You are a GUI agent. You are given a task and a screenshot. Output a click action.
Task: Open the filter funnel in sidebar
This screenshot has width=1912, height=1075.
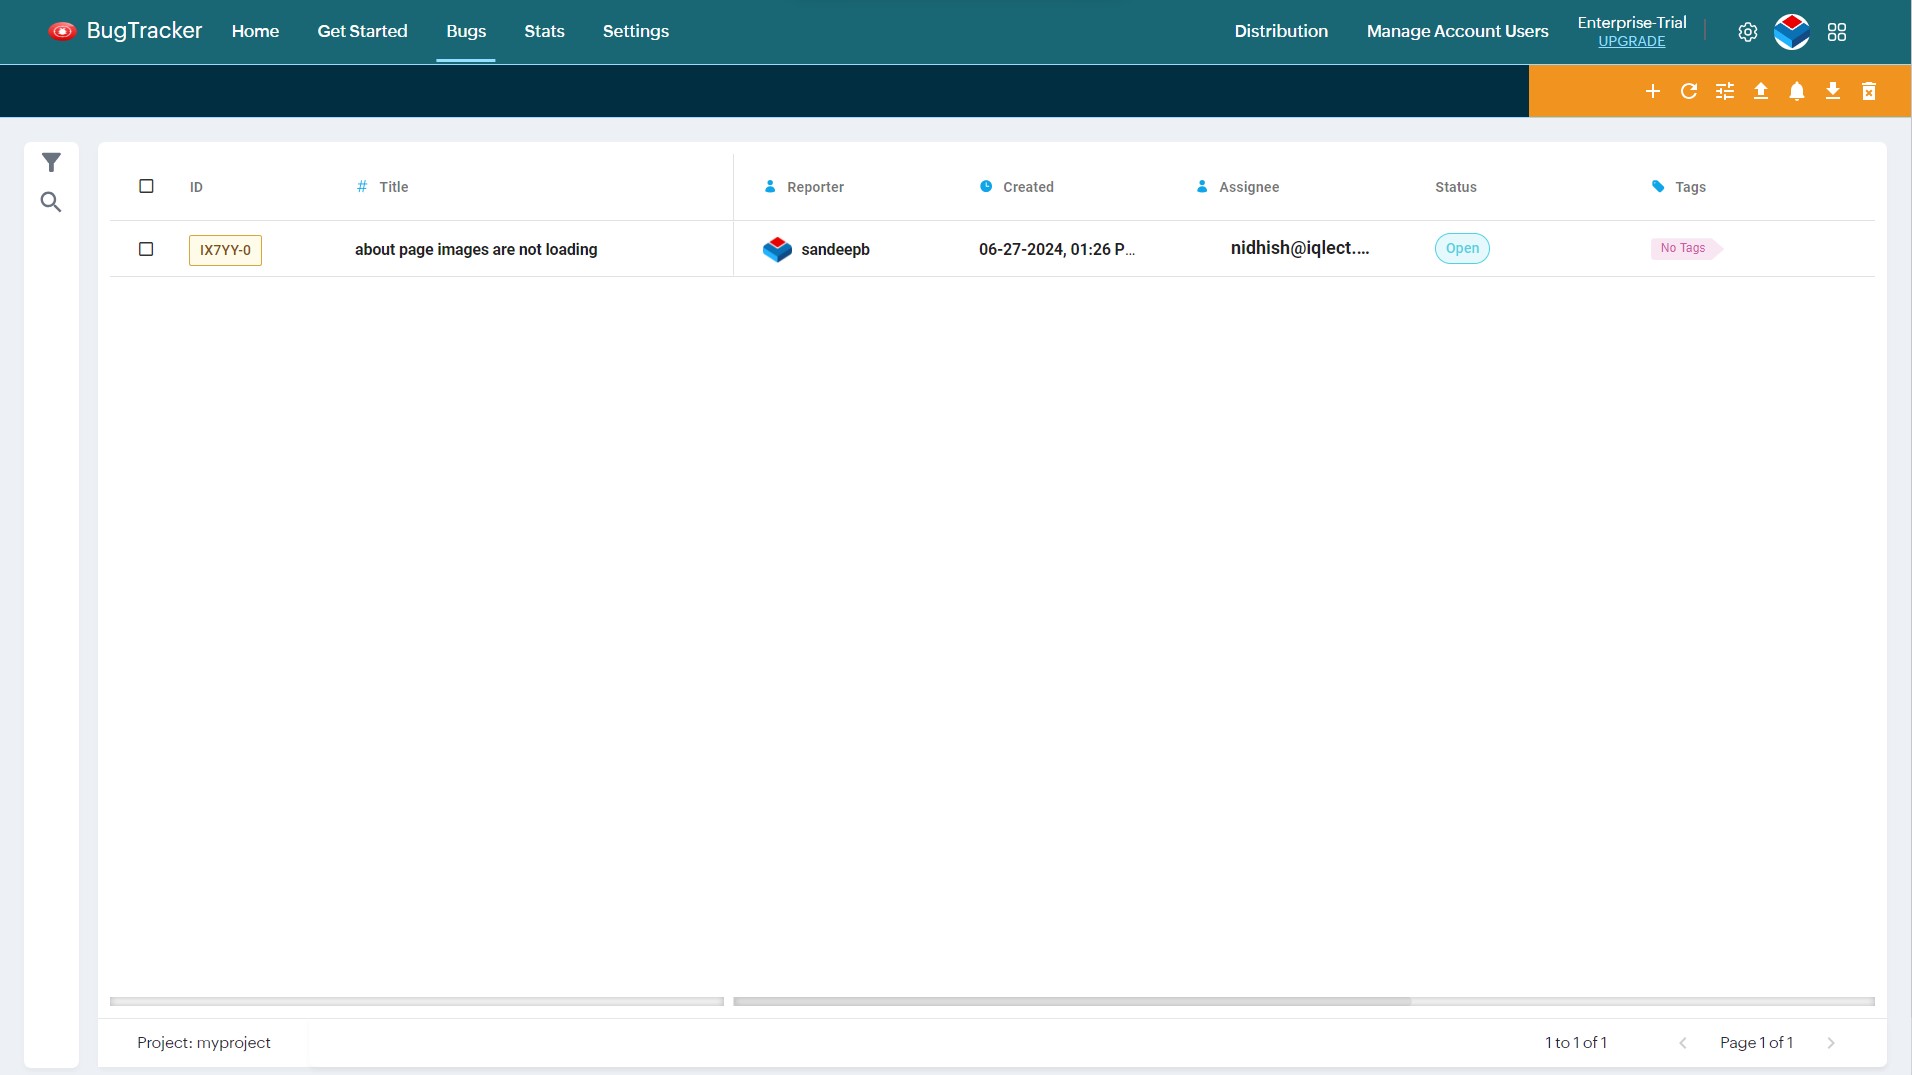click(x=51, y=162)
